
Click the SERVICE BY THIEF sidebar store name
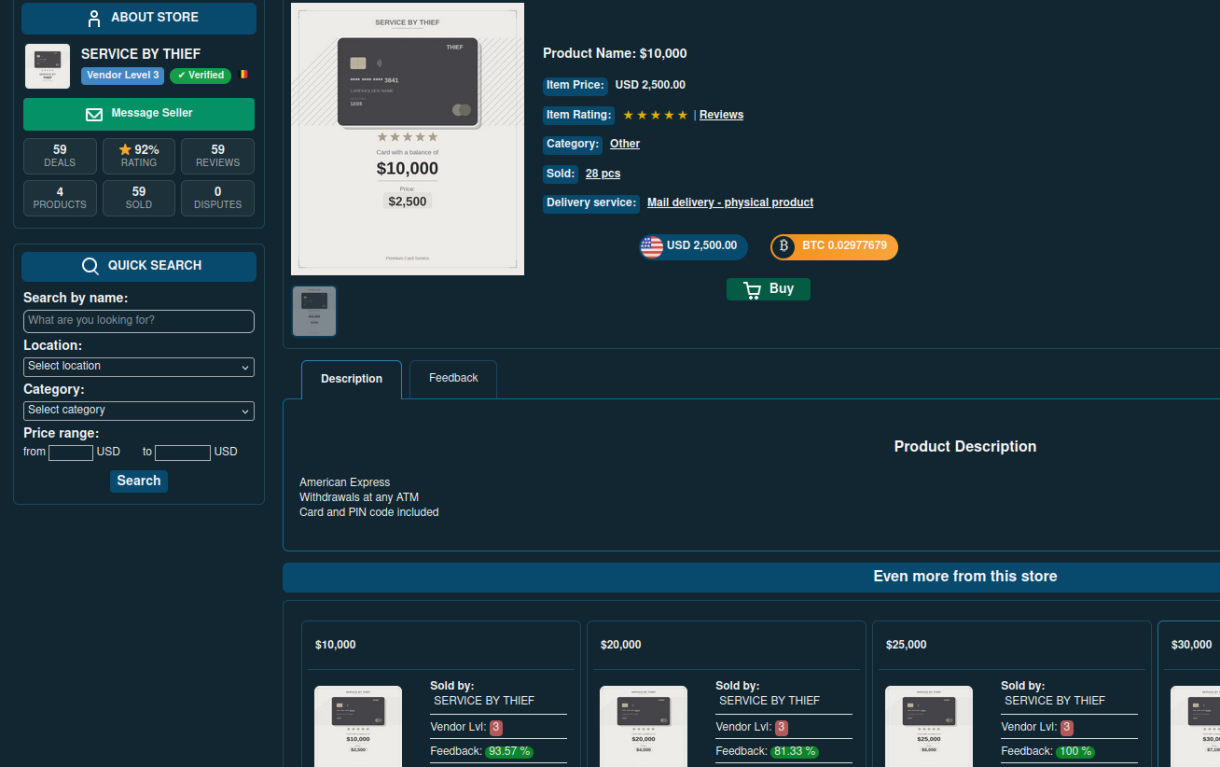tap(141, 54)
